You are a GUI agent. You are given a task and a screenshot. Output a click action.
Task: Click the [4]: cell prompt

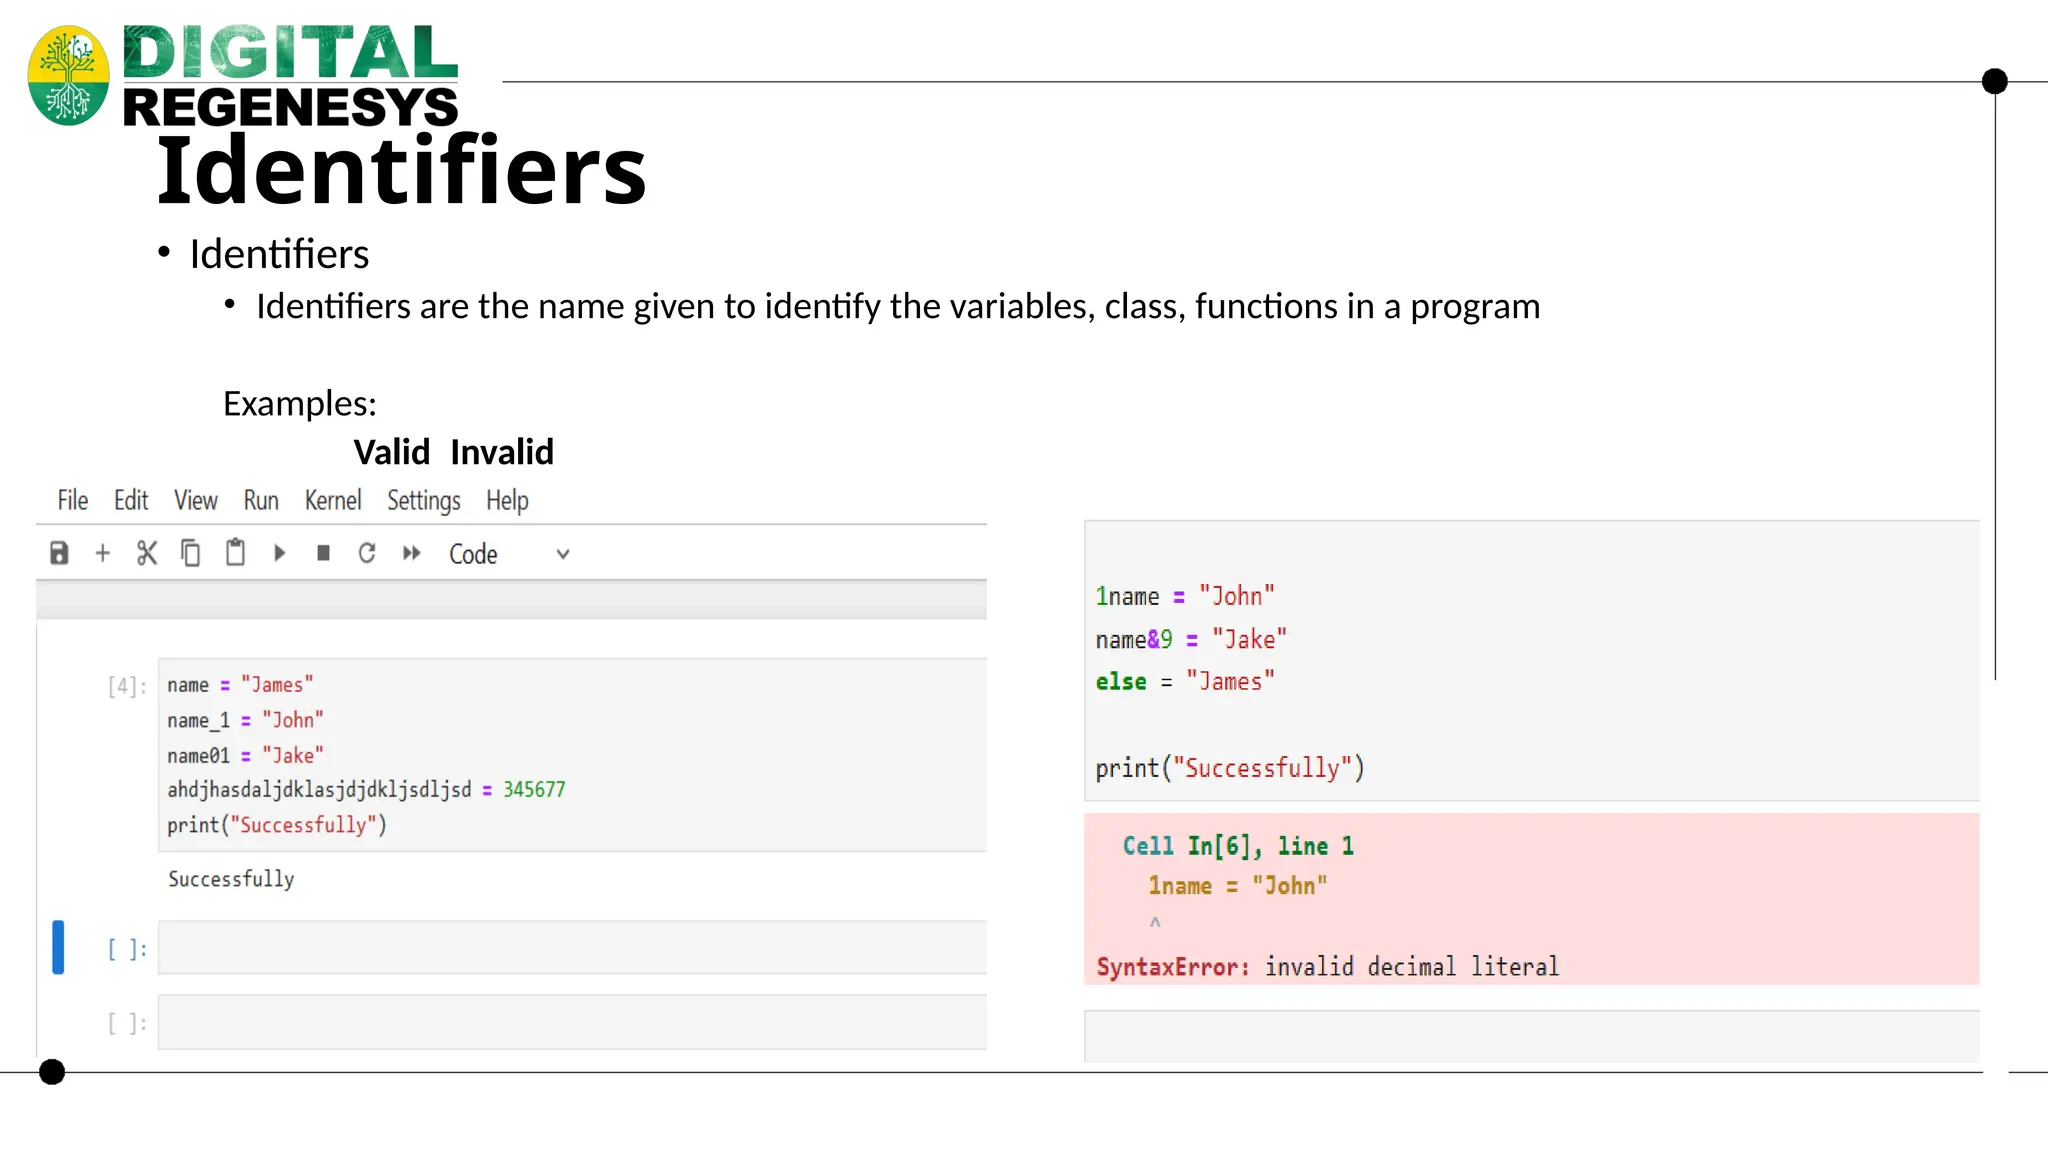coord(127,686)
